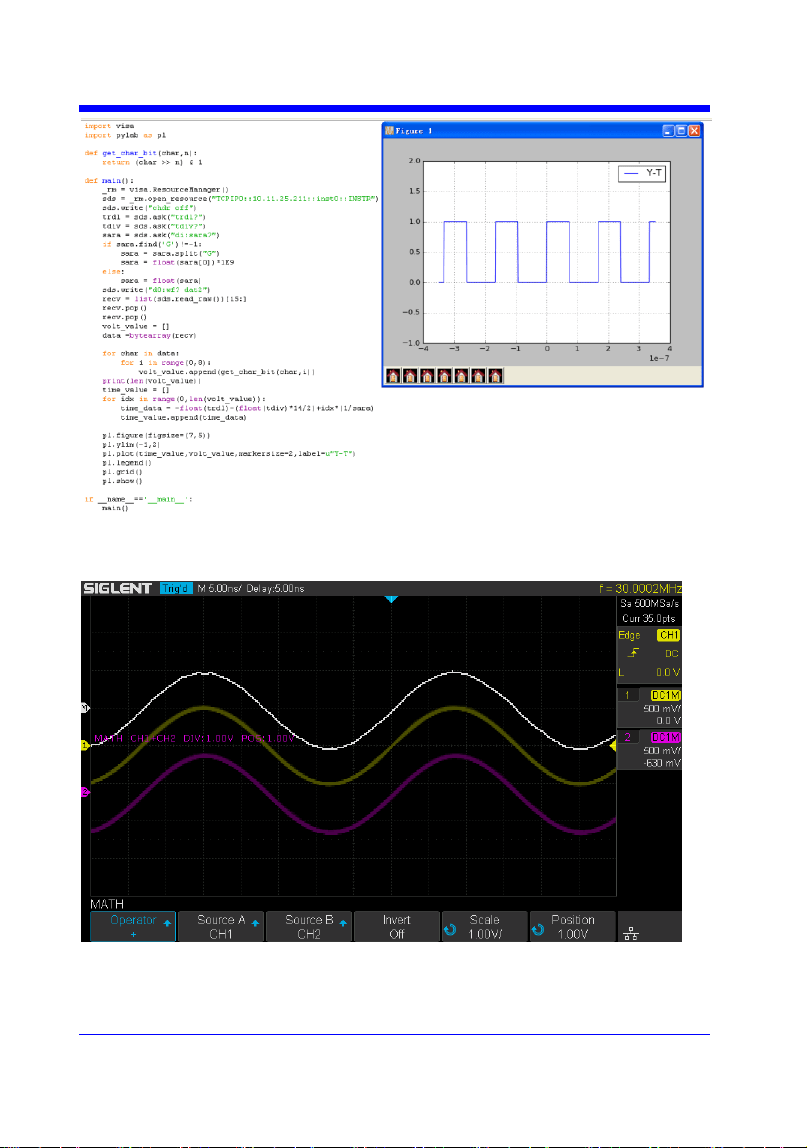Toggle the Invert Off softkey
Screen dimensions: 807x1148
pyautogui.click(x=397, y=926)
